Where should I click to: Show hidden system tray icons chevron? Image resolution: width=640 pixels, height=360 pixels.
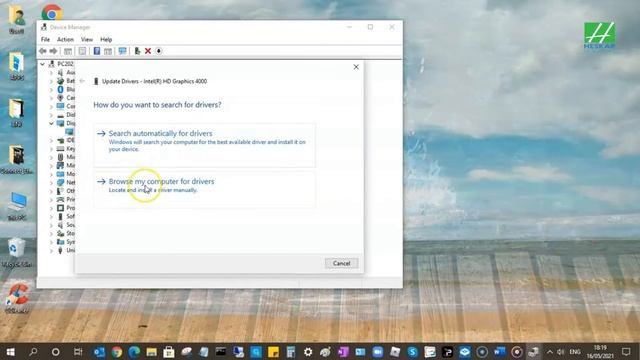point(550,352)
